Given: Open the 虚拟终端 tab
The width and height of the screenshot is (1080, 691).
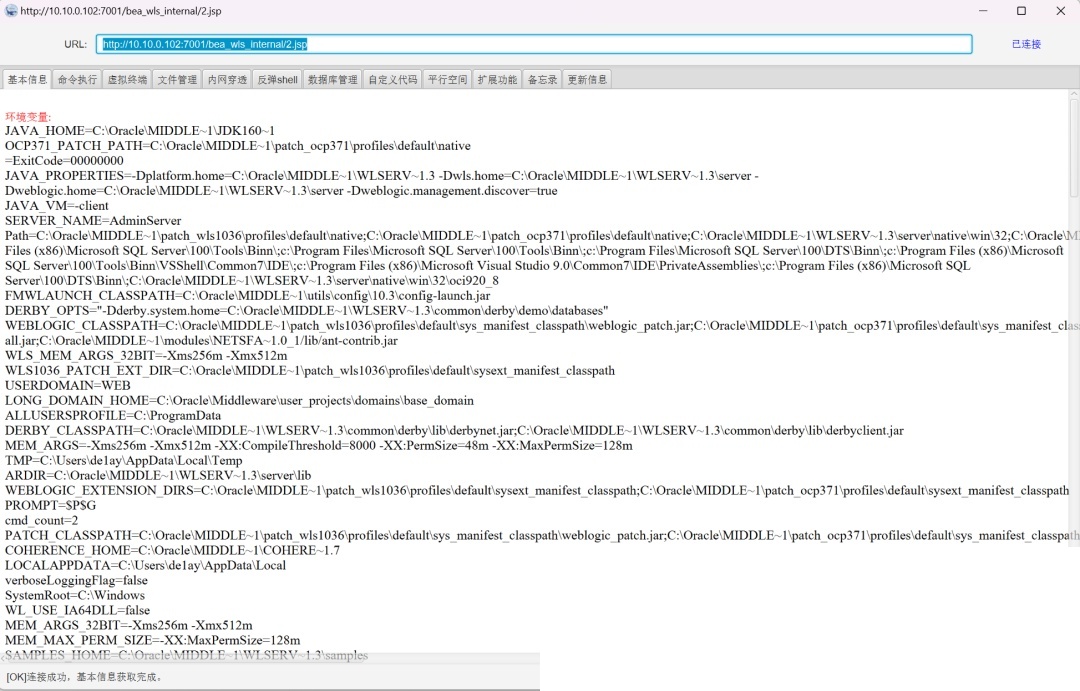Looking at the screenshot, I should tap(127, 80).
